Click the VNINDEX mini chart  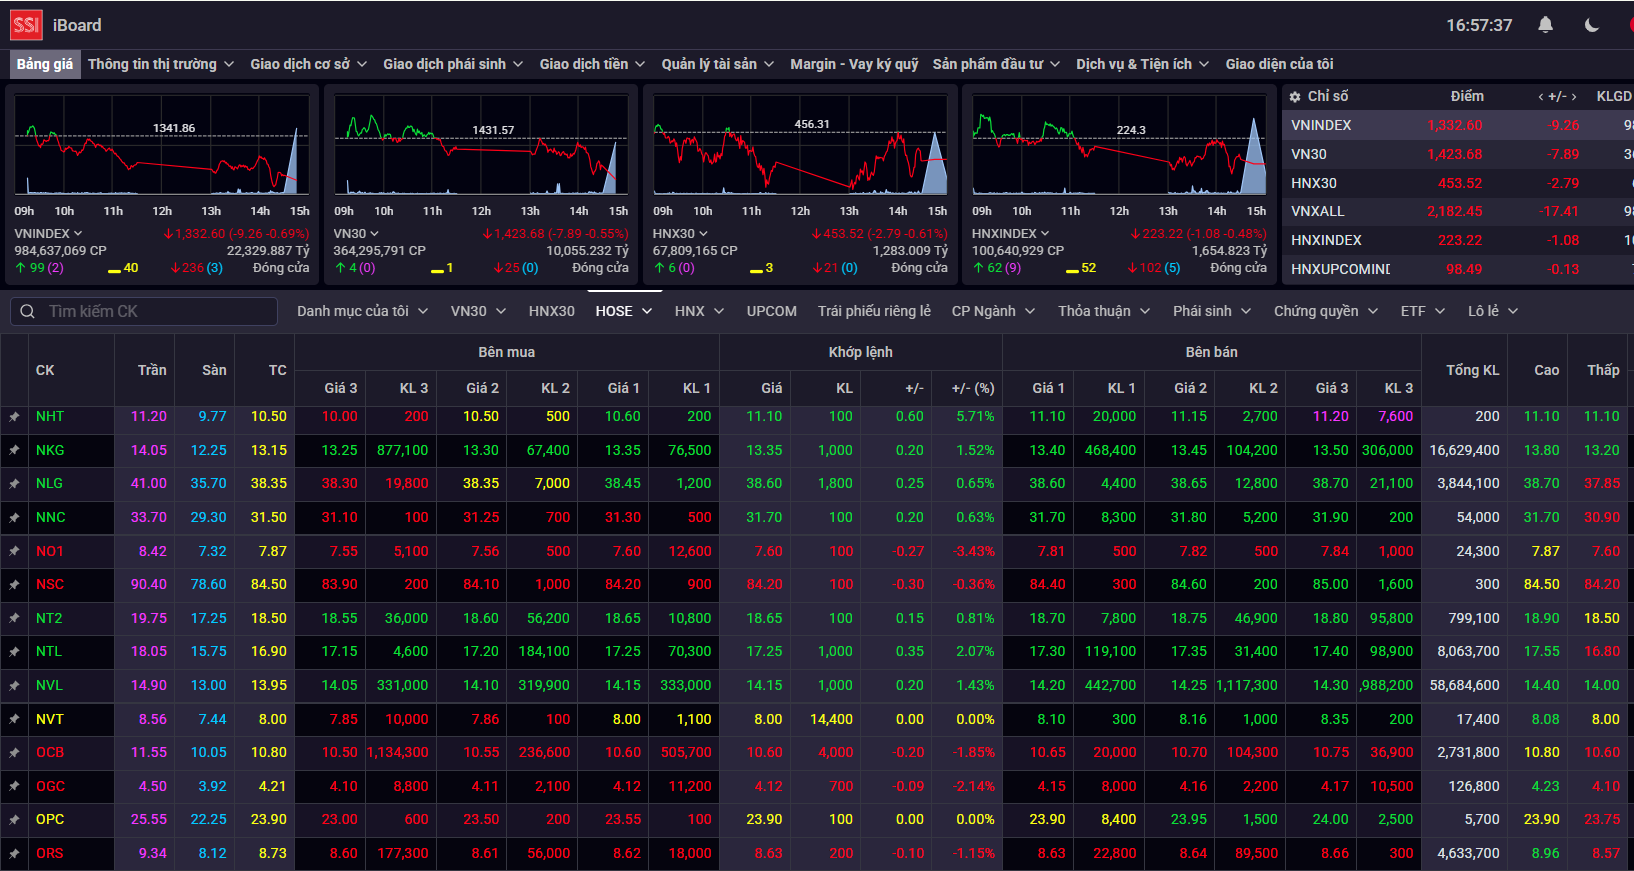coord(161,147)
